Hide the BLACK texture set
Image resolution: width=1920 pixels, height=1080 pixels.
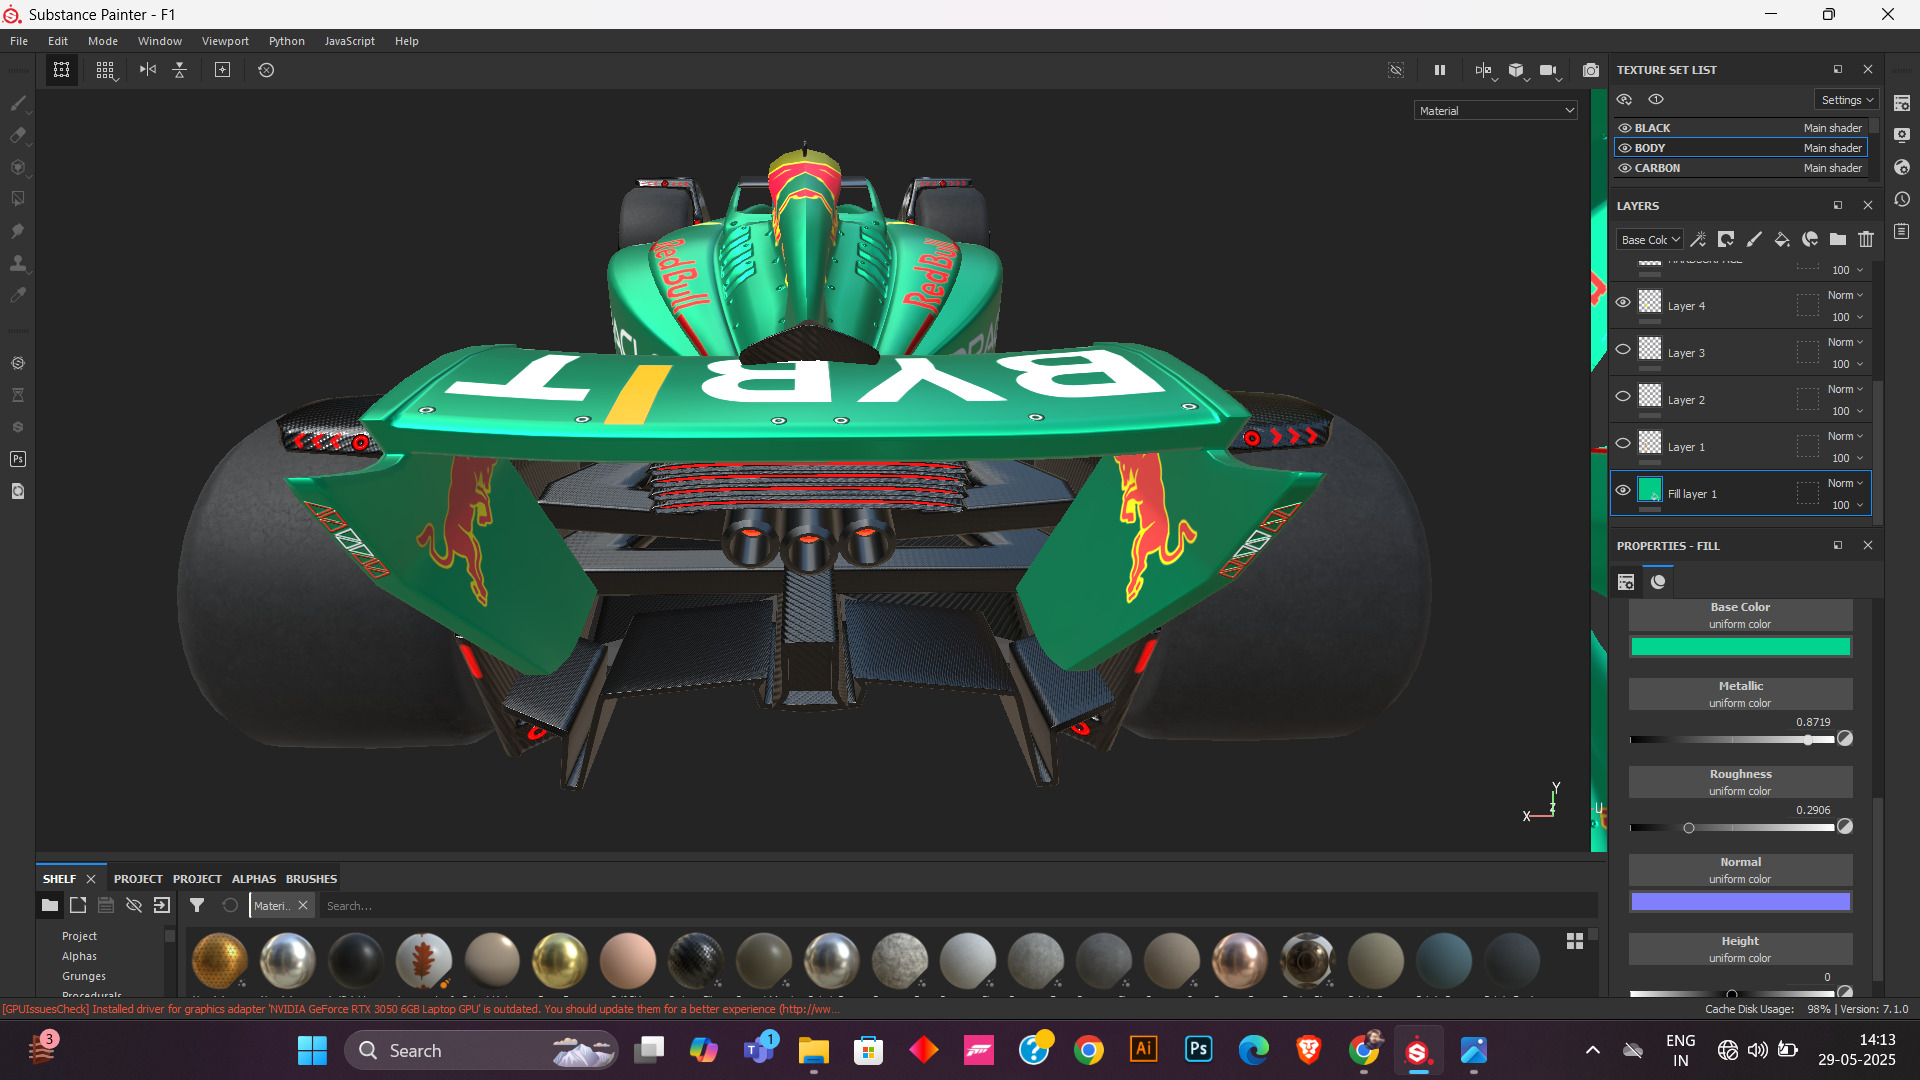1625,128
